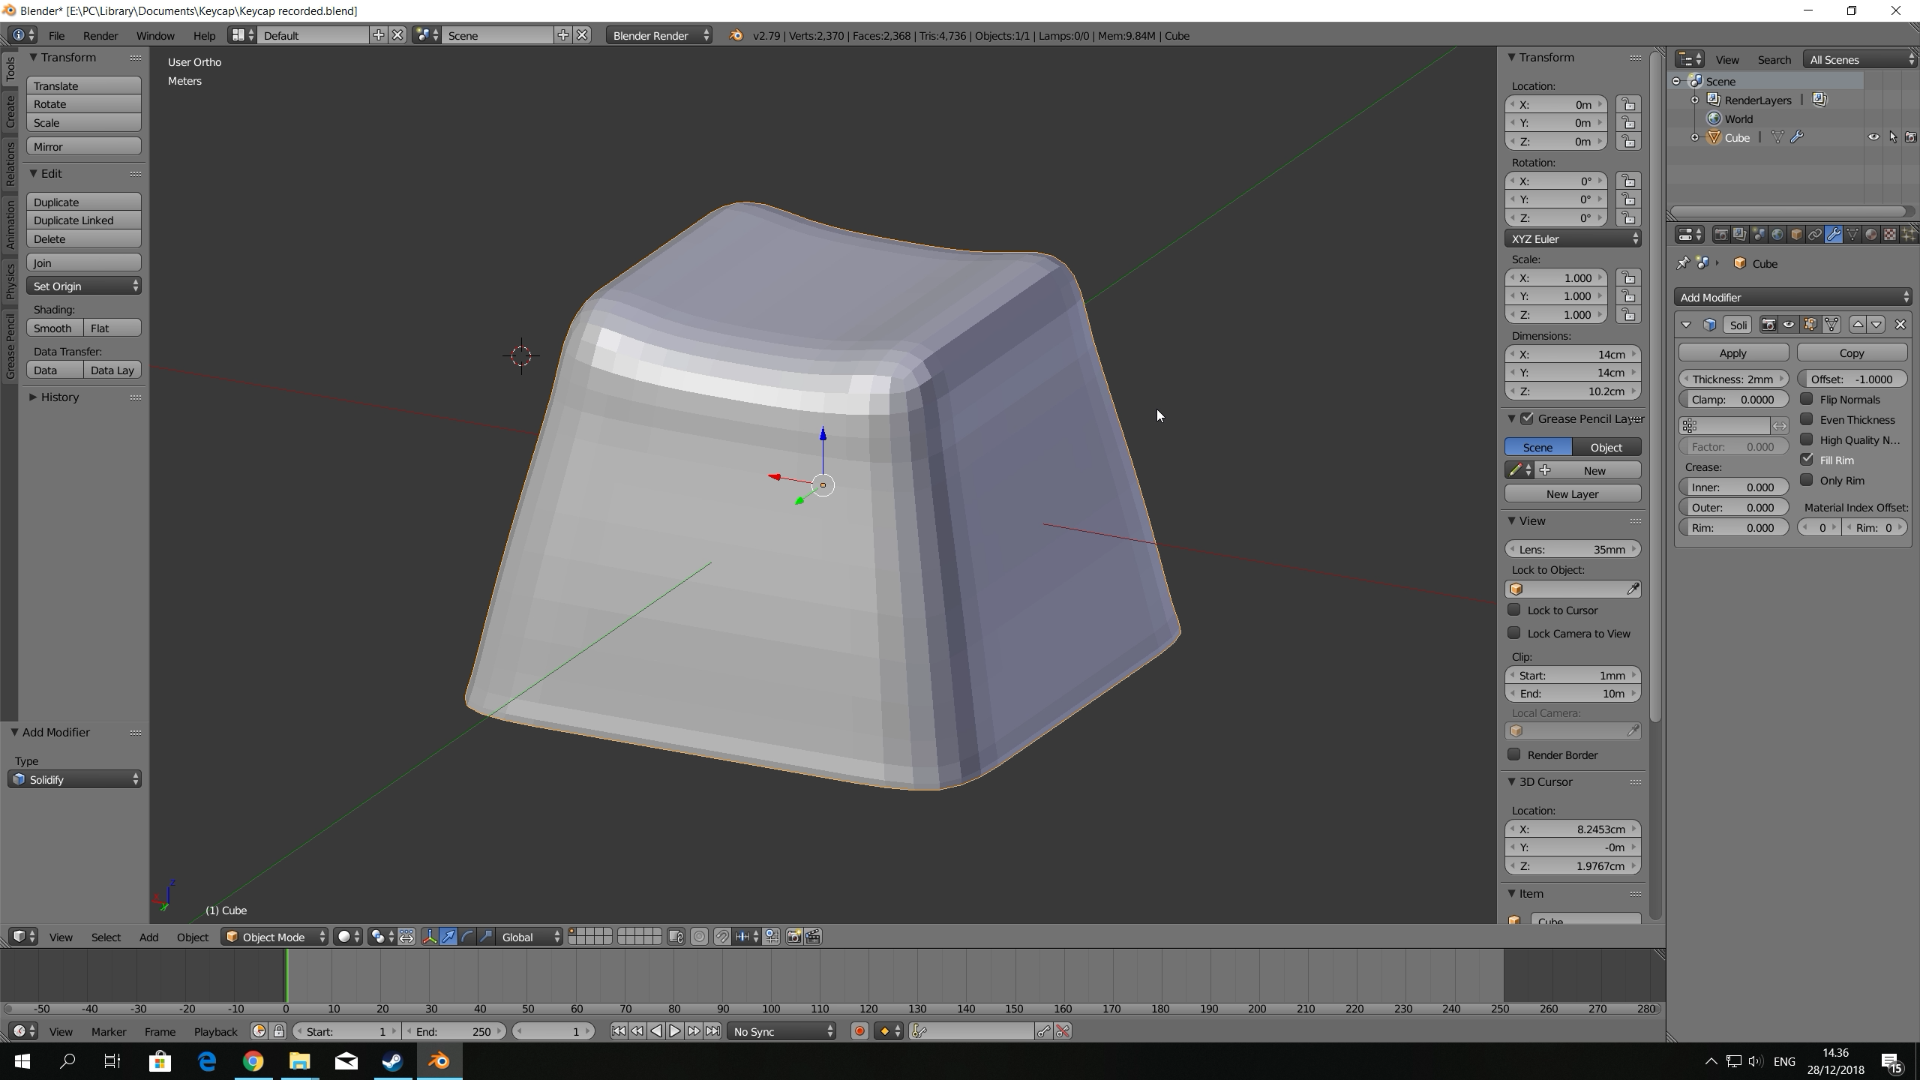Open the Set Origin dropdown
Image resolution: width=1920 pixels, height=1080 pixels.
click(84, 286)
